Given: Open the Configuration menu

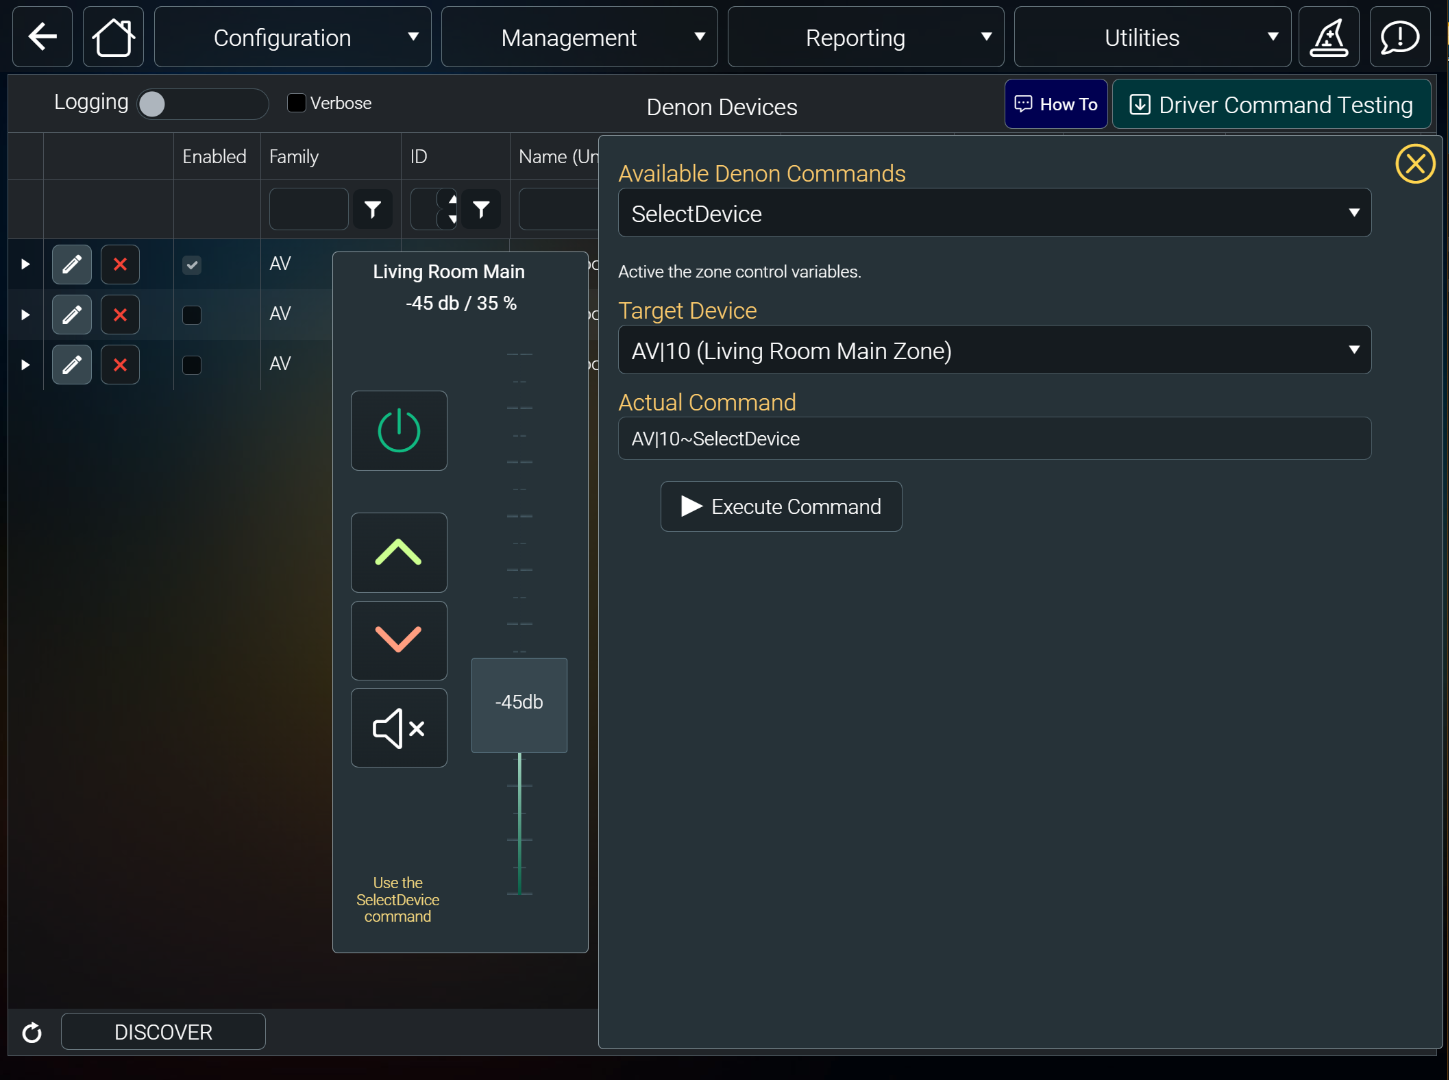Looking at the screenshot, I should [x=293, y=37].
